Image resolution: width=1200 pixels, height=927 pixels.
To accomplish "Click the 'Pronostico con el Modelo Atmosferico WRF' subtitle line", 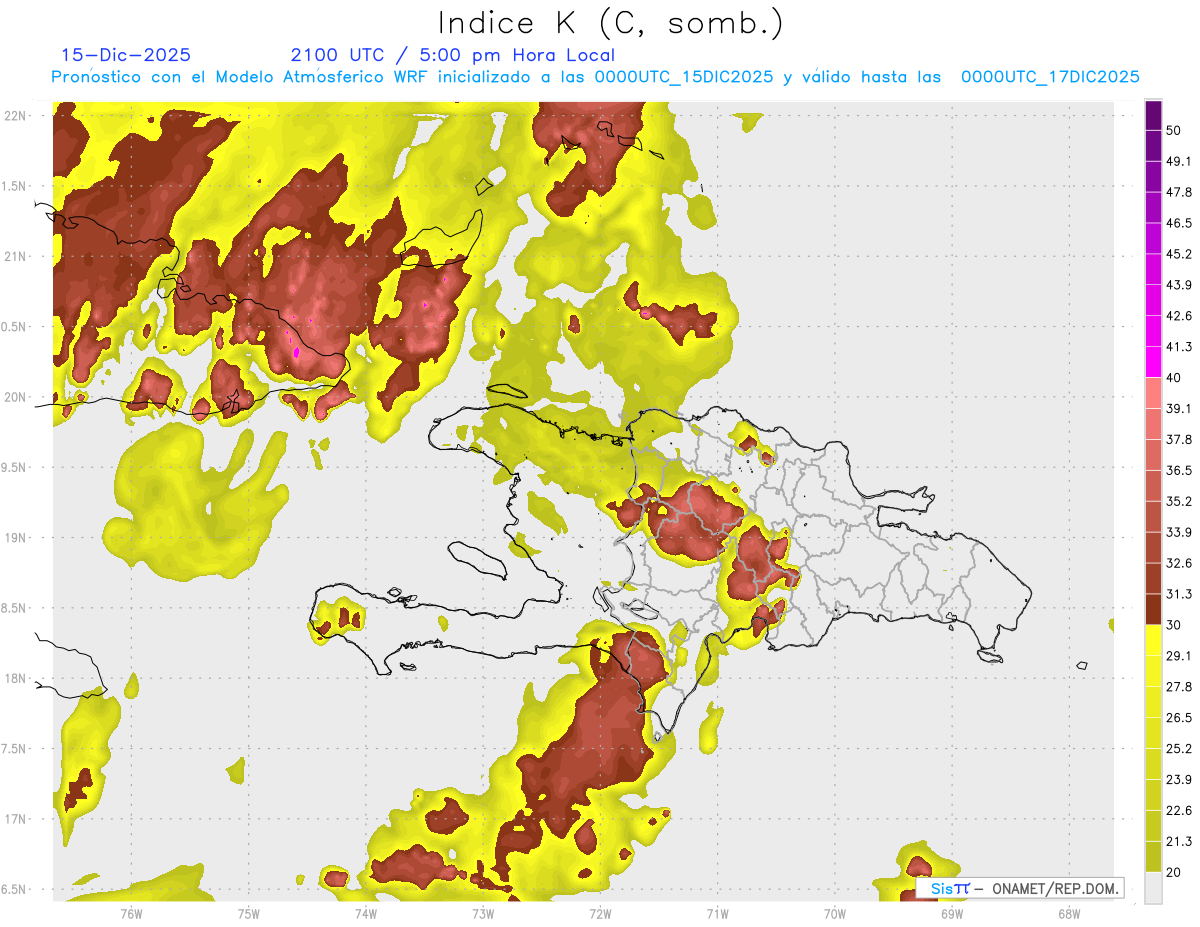I will pos(596,77).
